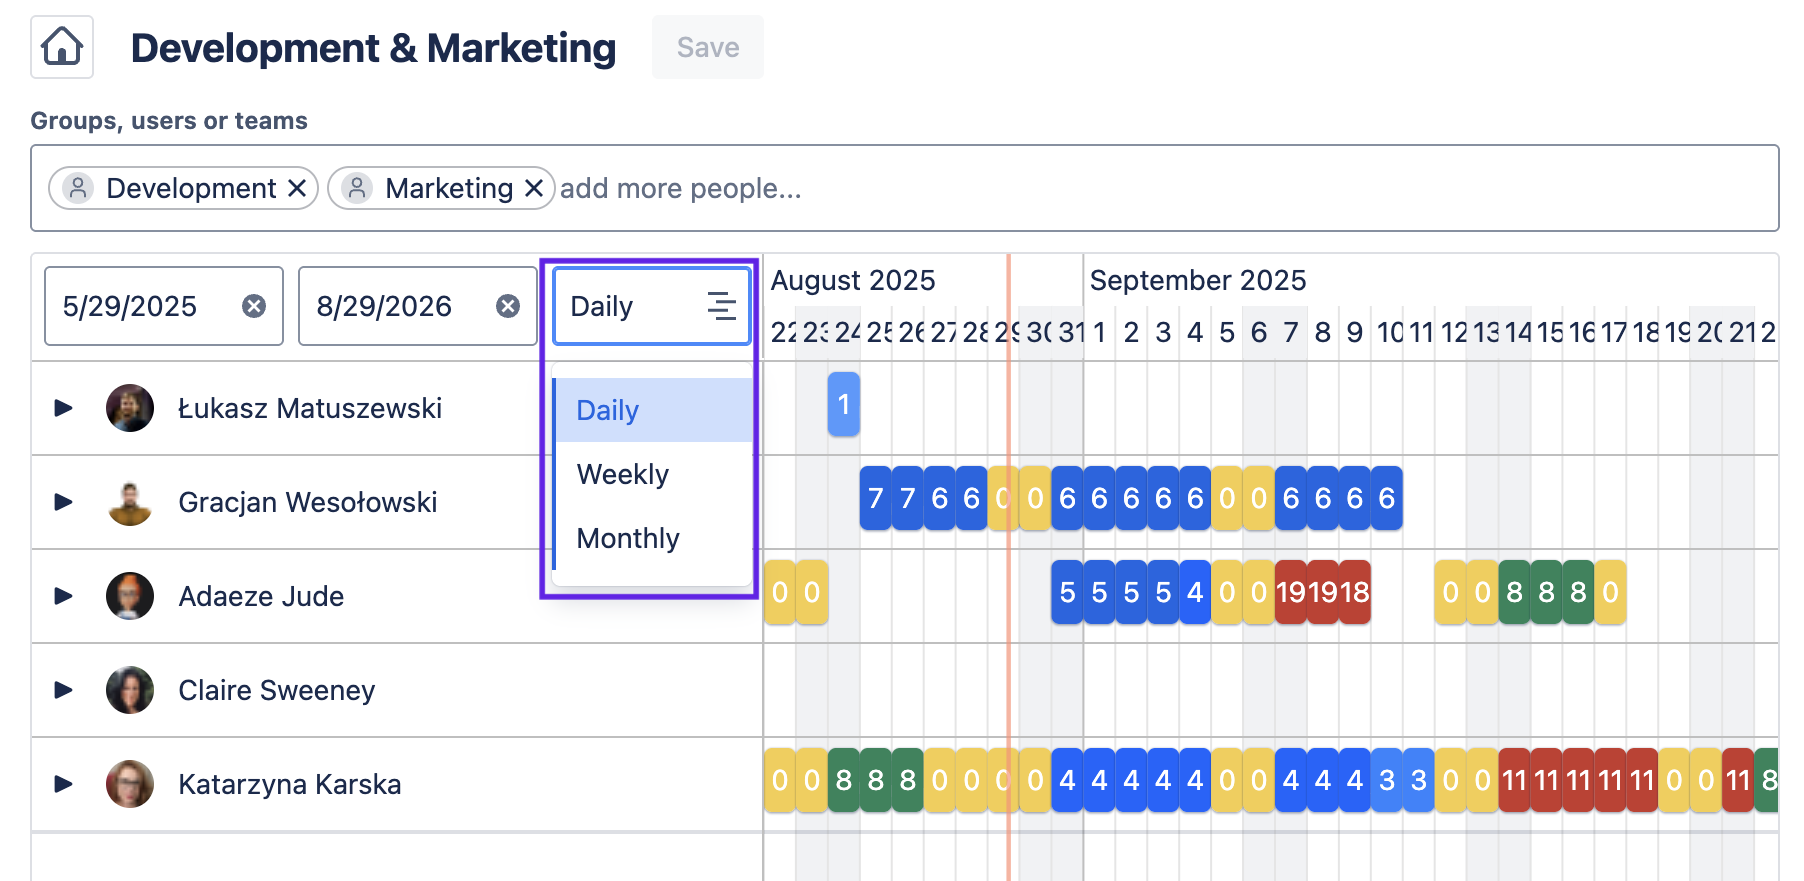Open the Daily granularity dropdown
Screen dimensions: 1804x881
[x=651, y=306]
